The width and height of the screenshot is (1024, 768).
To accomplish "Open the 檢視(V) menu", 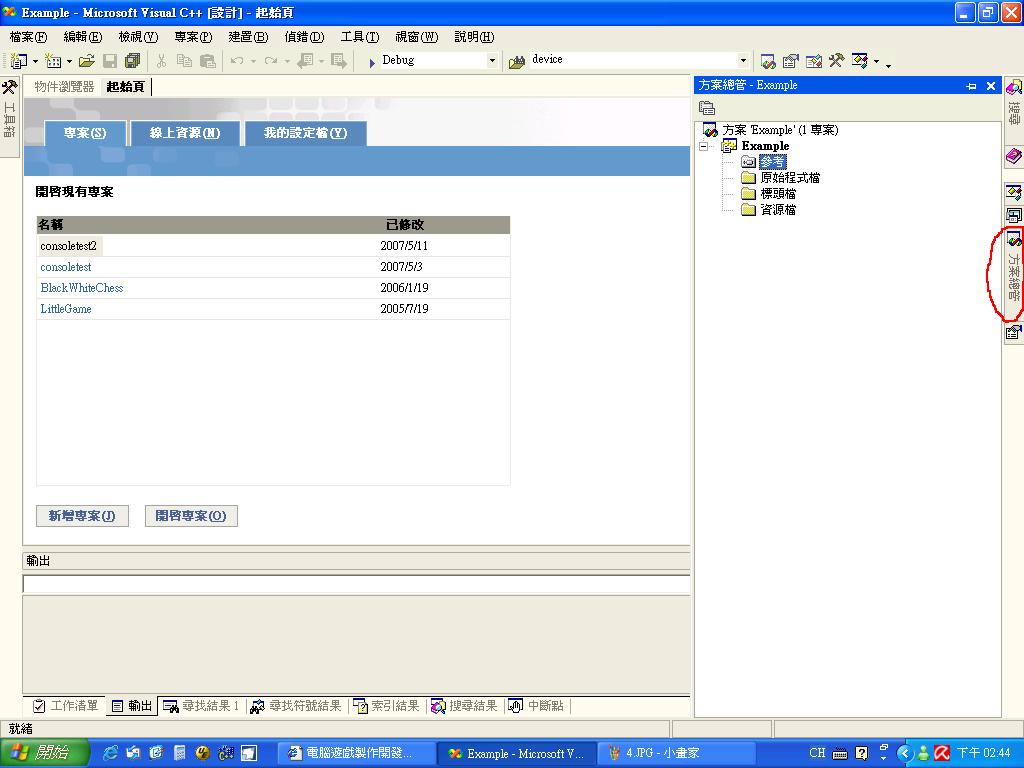I will pos(138,37).
